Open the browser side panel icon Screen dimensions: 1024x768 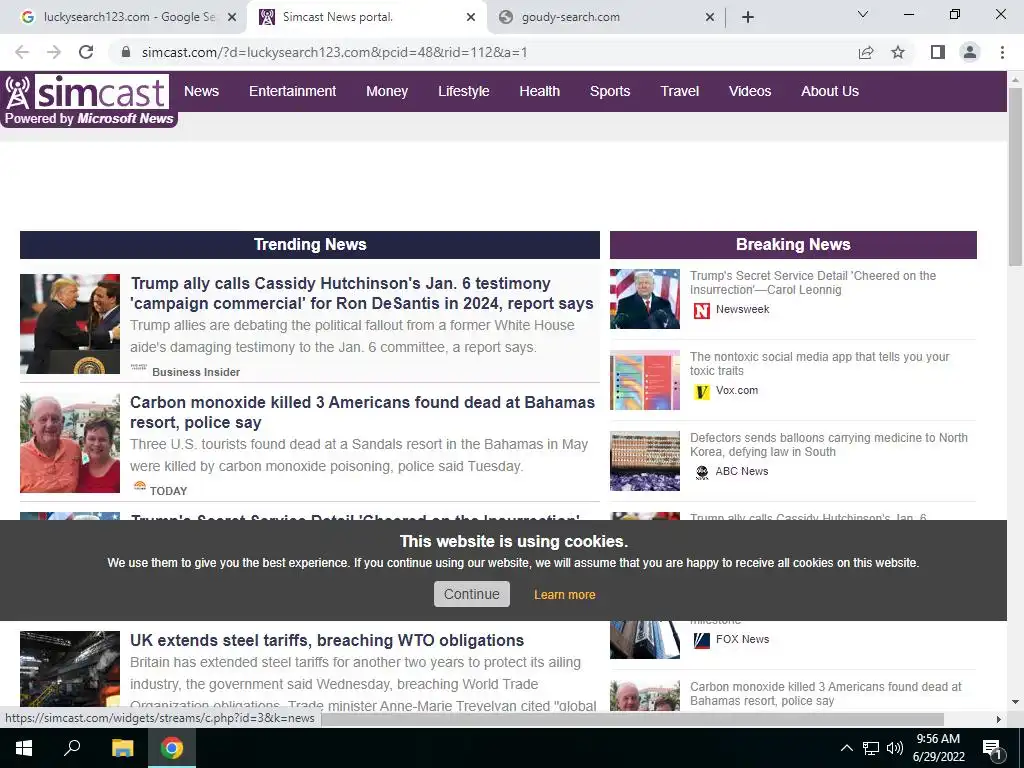[x=938, y=52]
